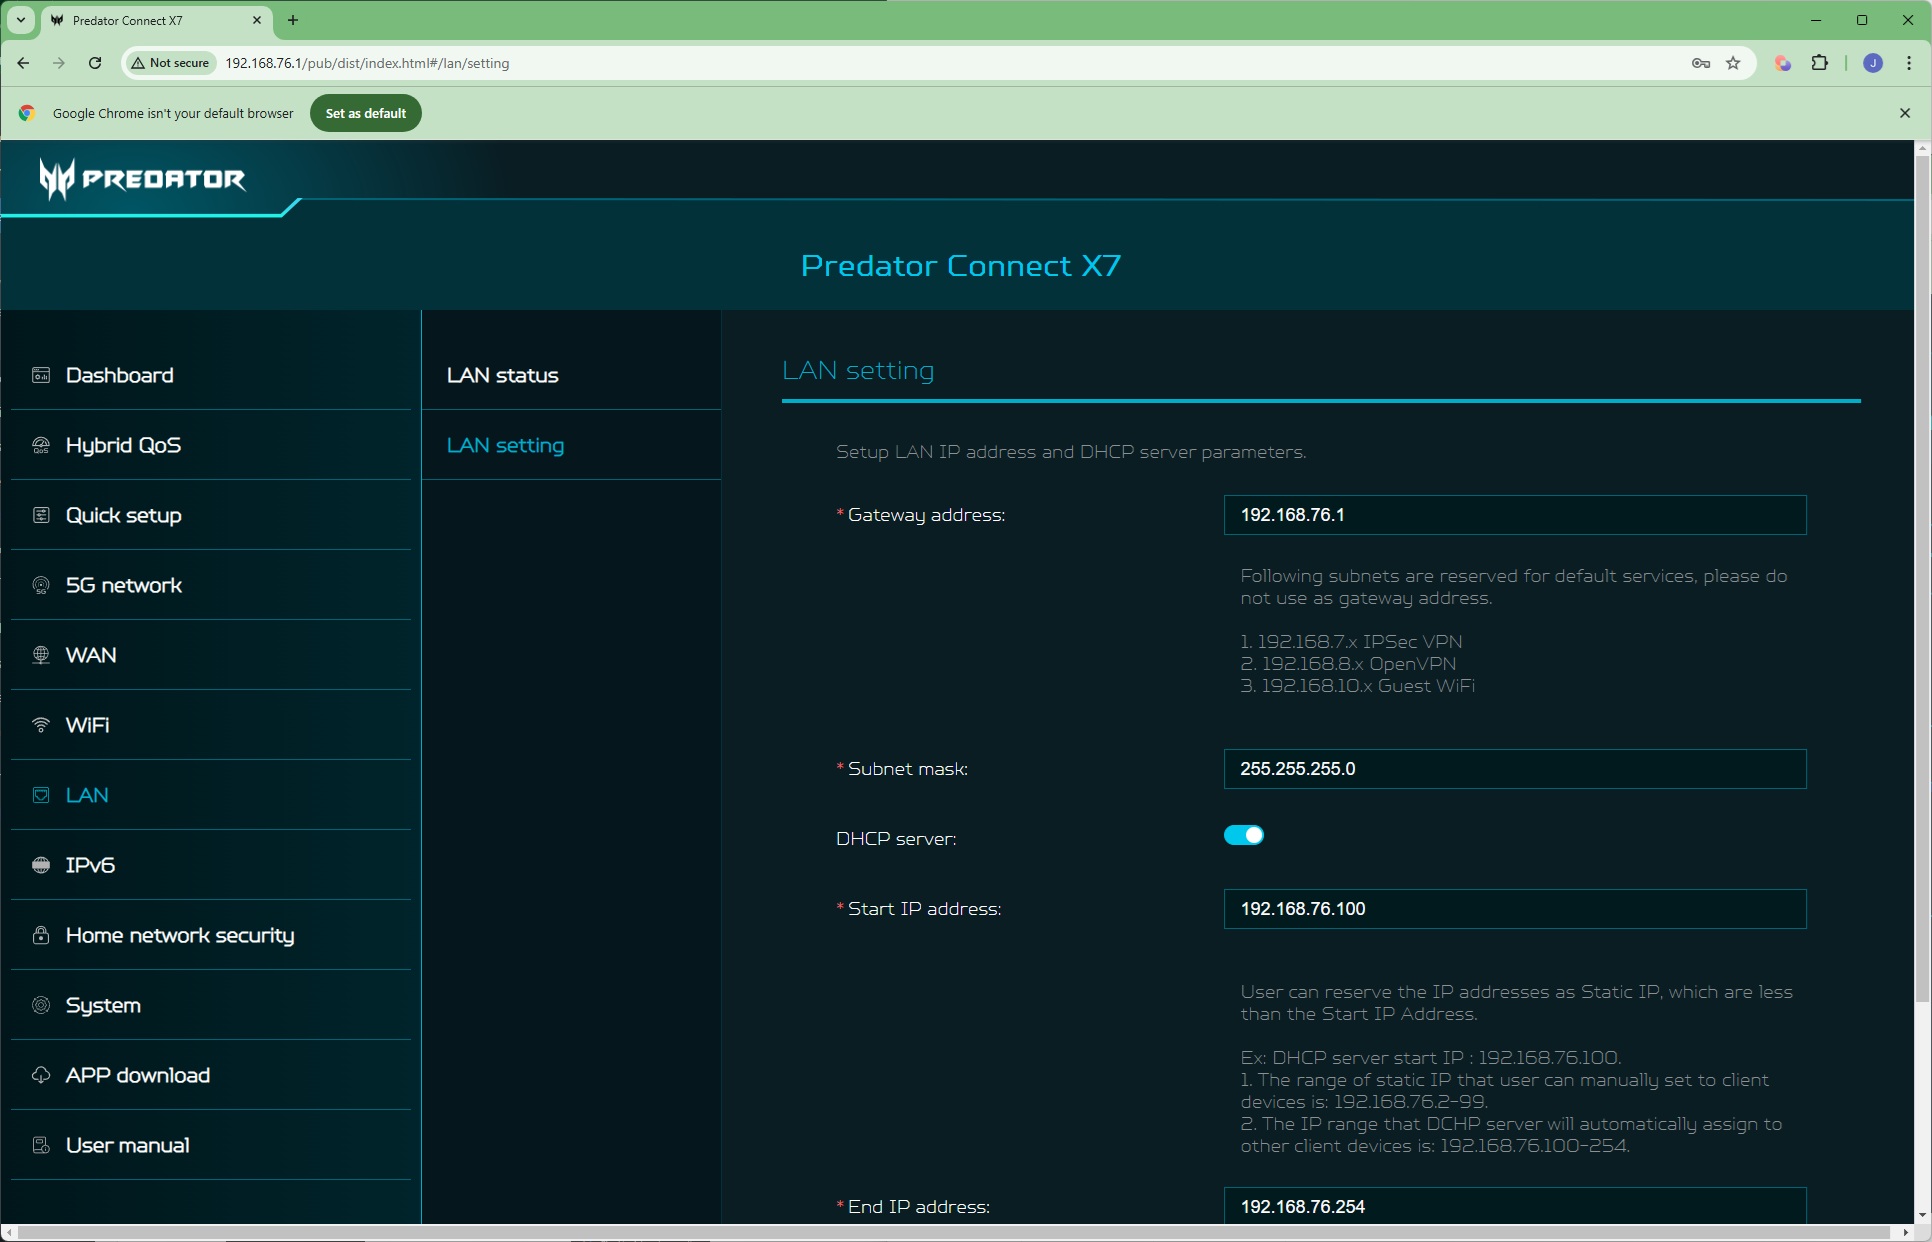The image size is (1932, 1242).
Task: Select the IPv6 menu item
Action: pyautogui.click(x=90, y=865)
